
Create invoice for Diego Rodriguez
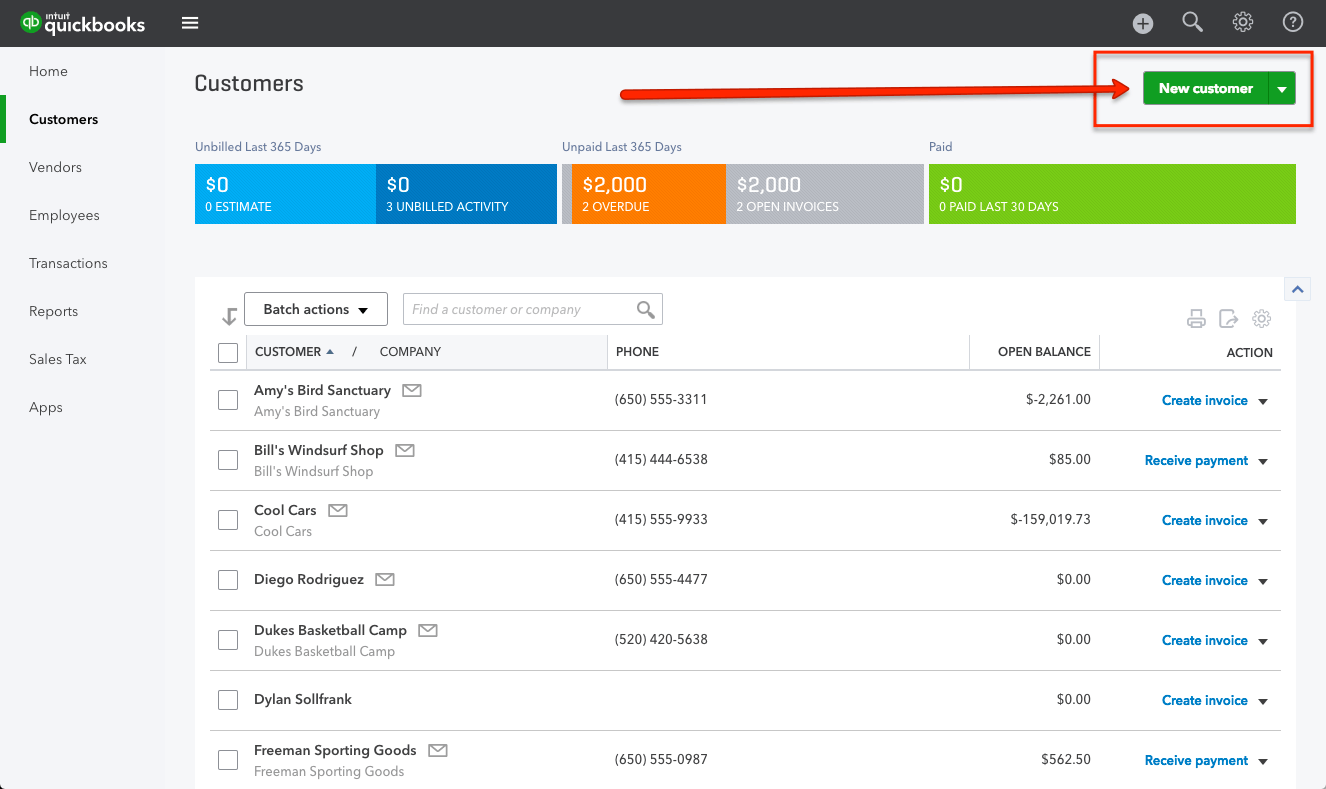(1204, 580)
